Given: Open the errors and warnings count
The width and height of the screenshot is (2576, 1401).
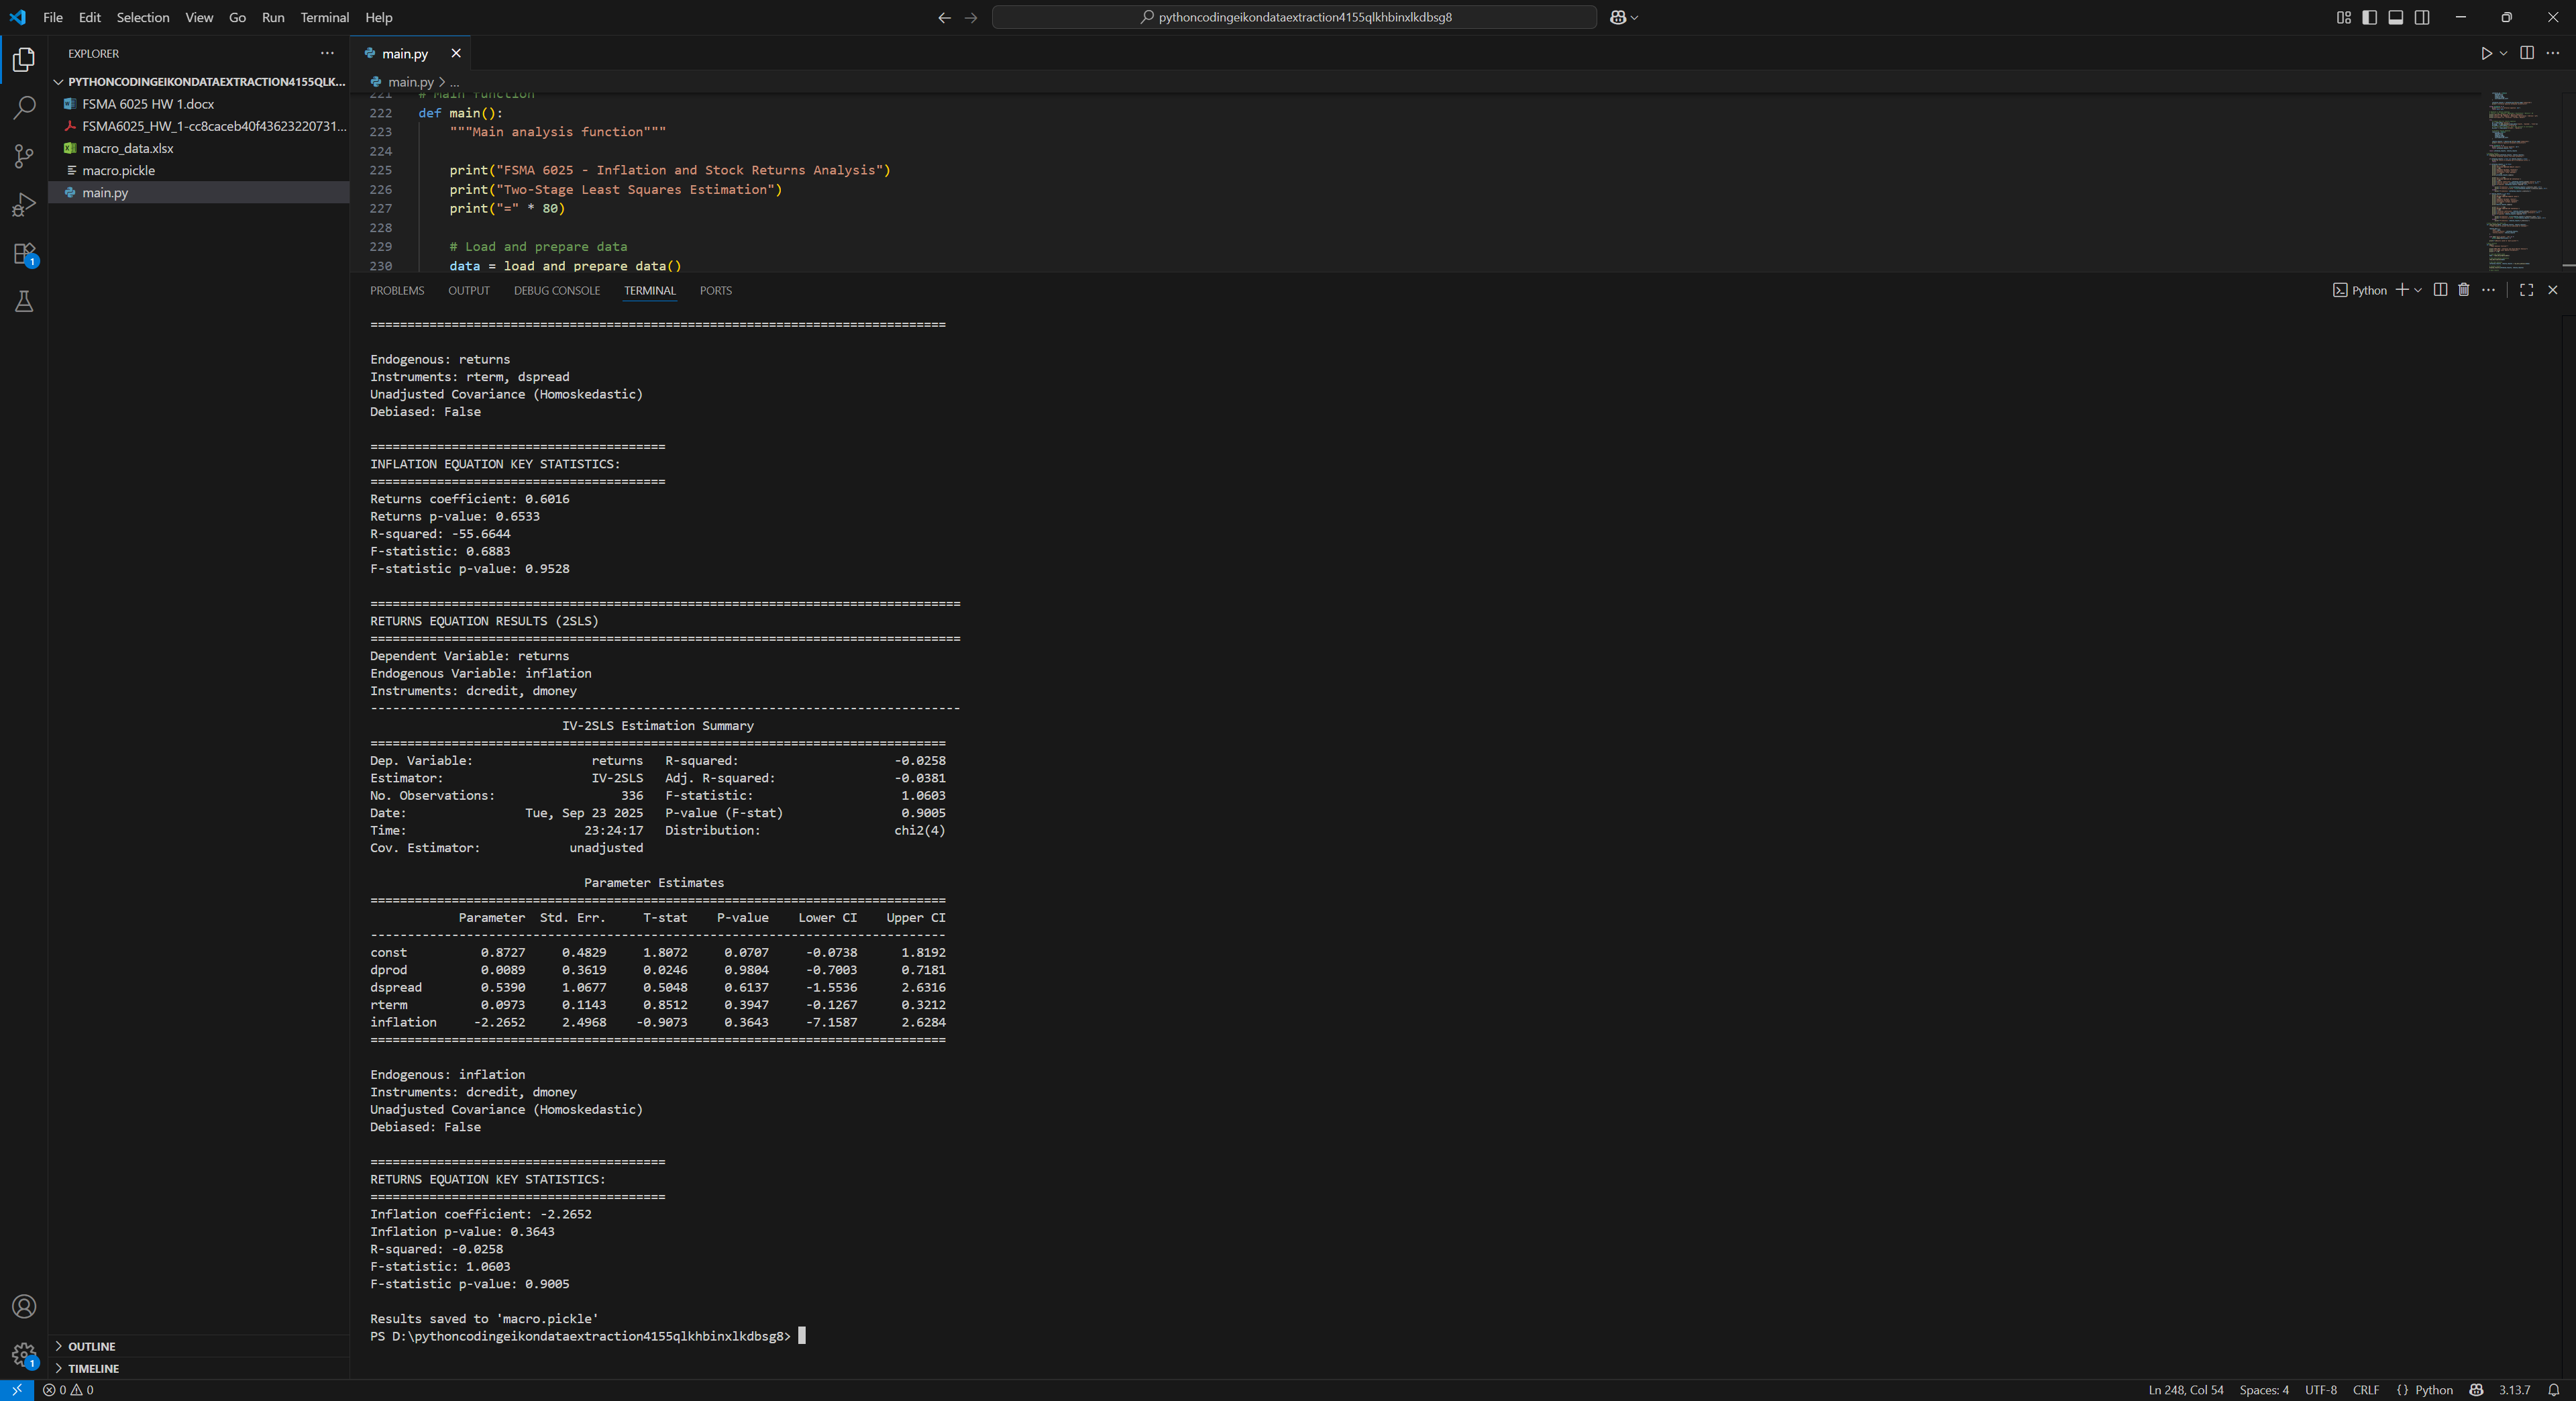Looking at the screenshot, I should (68, 1390).
